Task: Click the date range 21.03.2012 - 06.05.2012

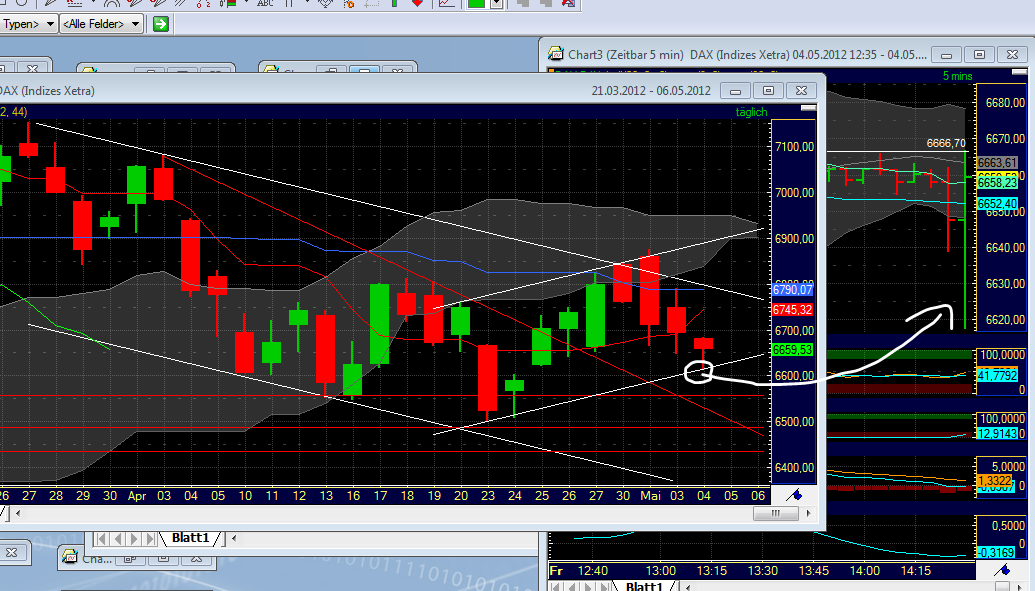Action: (x=651, y=90)
